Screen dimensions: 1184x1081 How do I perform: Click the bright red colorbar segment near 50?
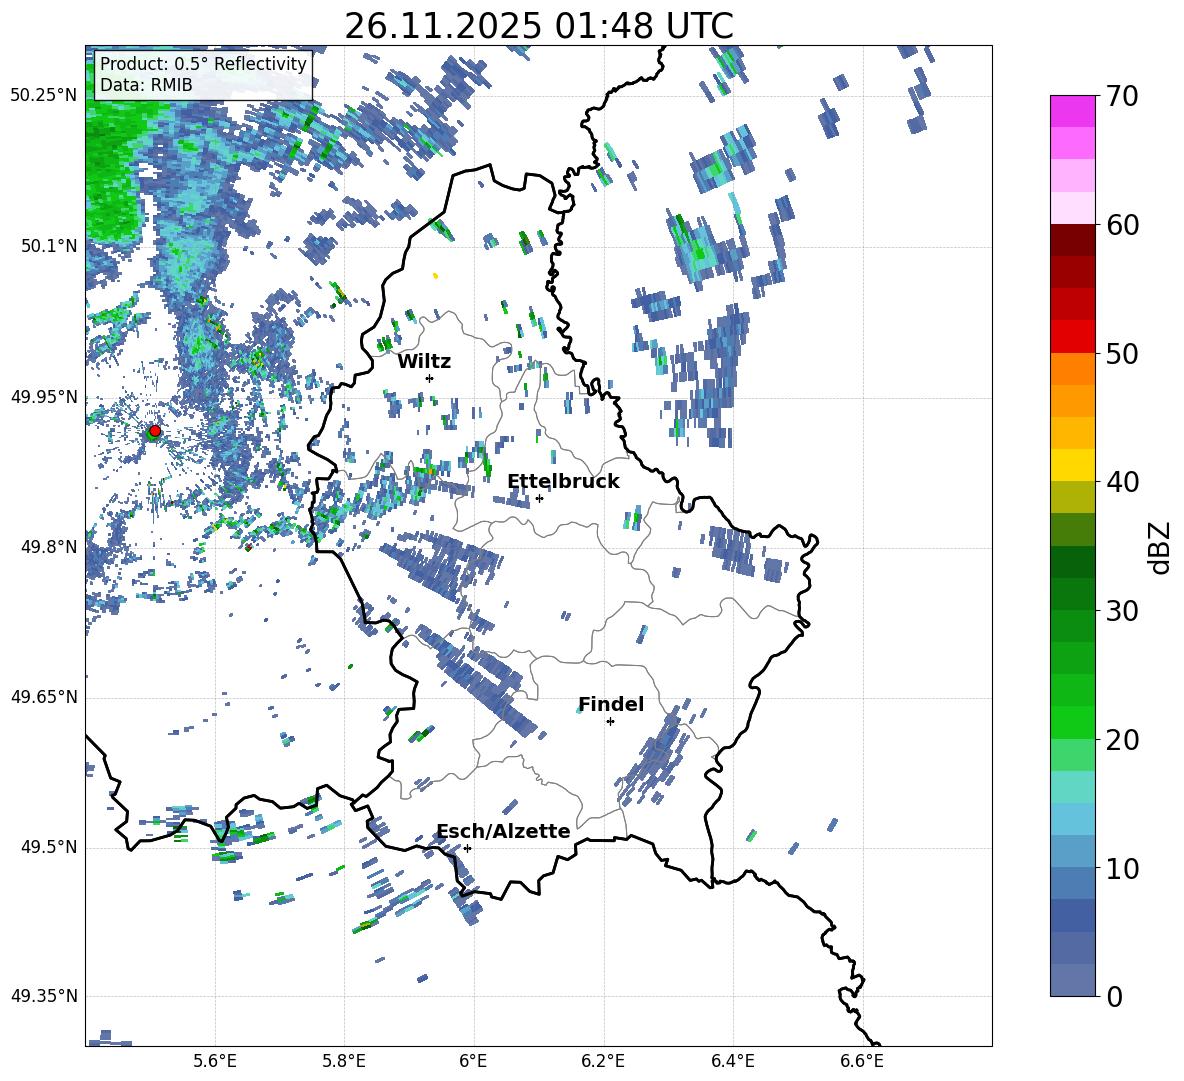(1072, 337)
